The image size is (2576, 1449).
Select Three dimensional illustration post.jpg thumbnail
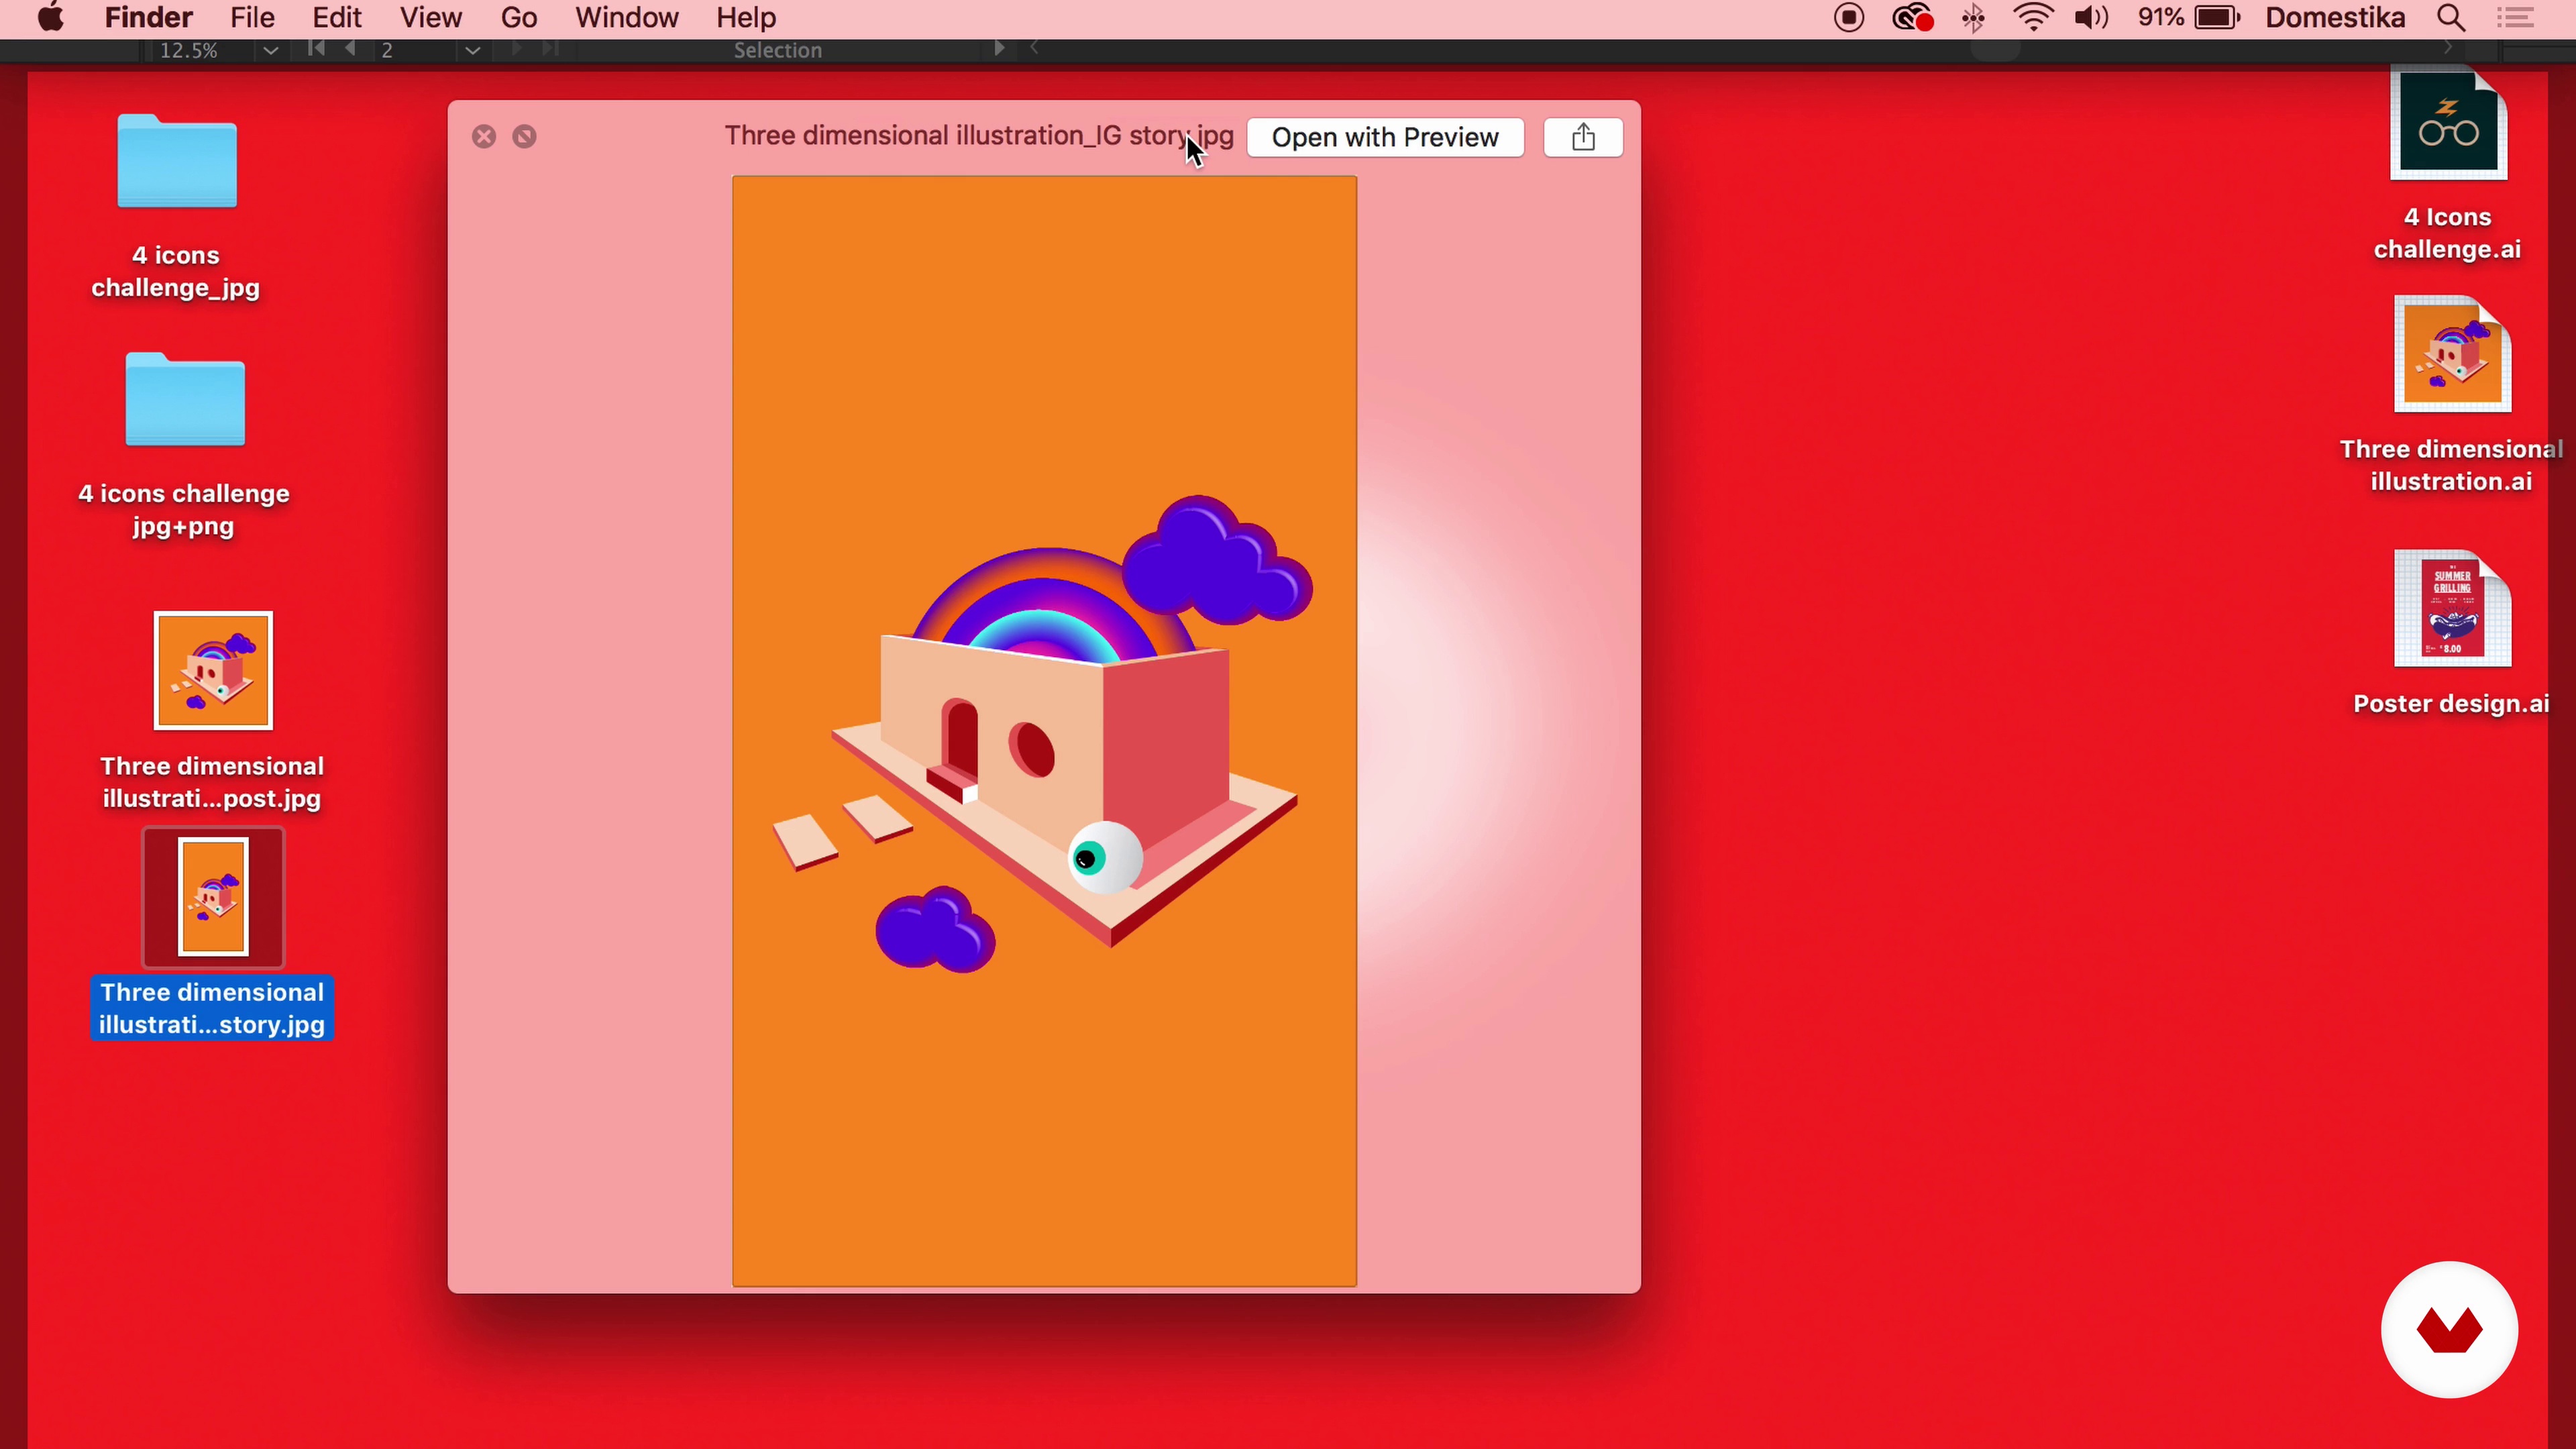213,671
